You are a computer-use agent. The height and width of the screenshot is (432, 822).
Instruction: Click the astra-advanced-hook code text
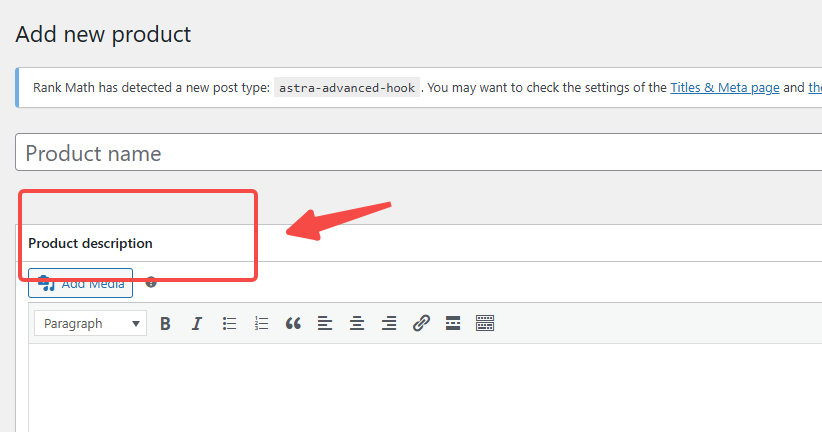(347, 88)
